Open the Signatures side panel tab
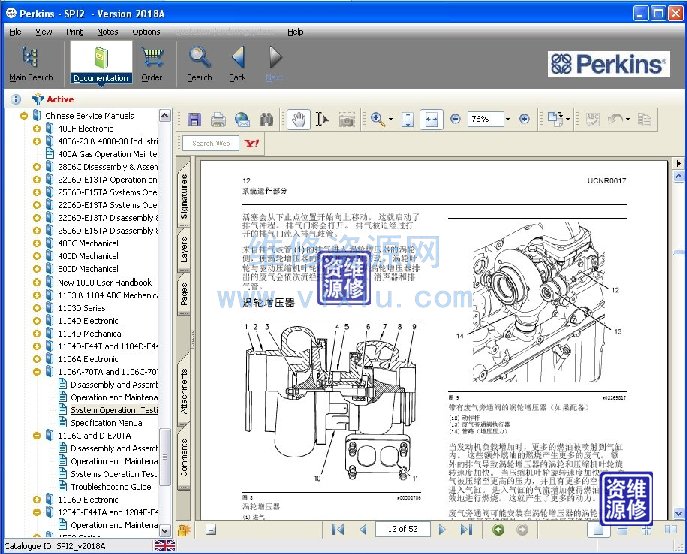This screenshot has width=687, height=554. tap(184, 195)
